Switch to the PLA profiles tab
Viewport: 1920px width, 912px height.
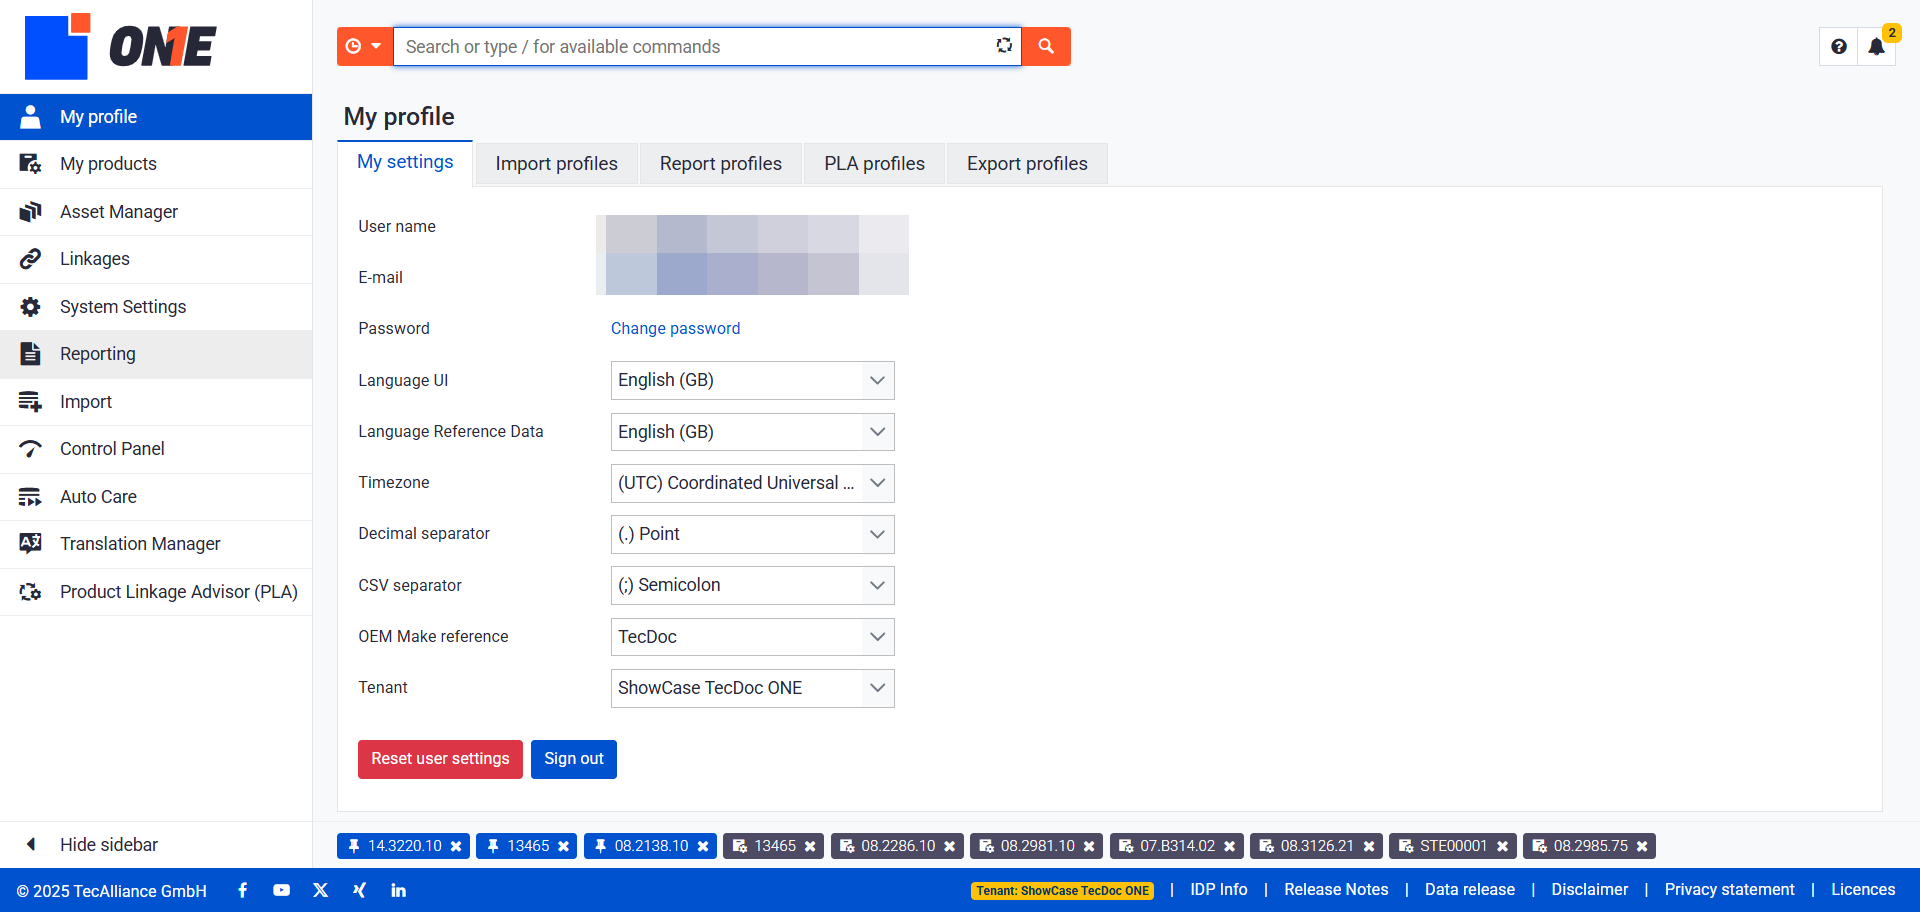click(874, 164)
